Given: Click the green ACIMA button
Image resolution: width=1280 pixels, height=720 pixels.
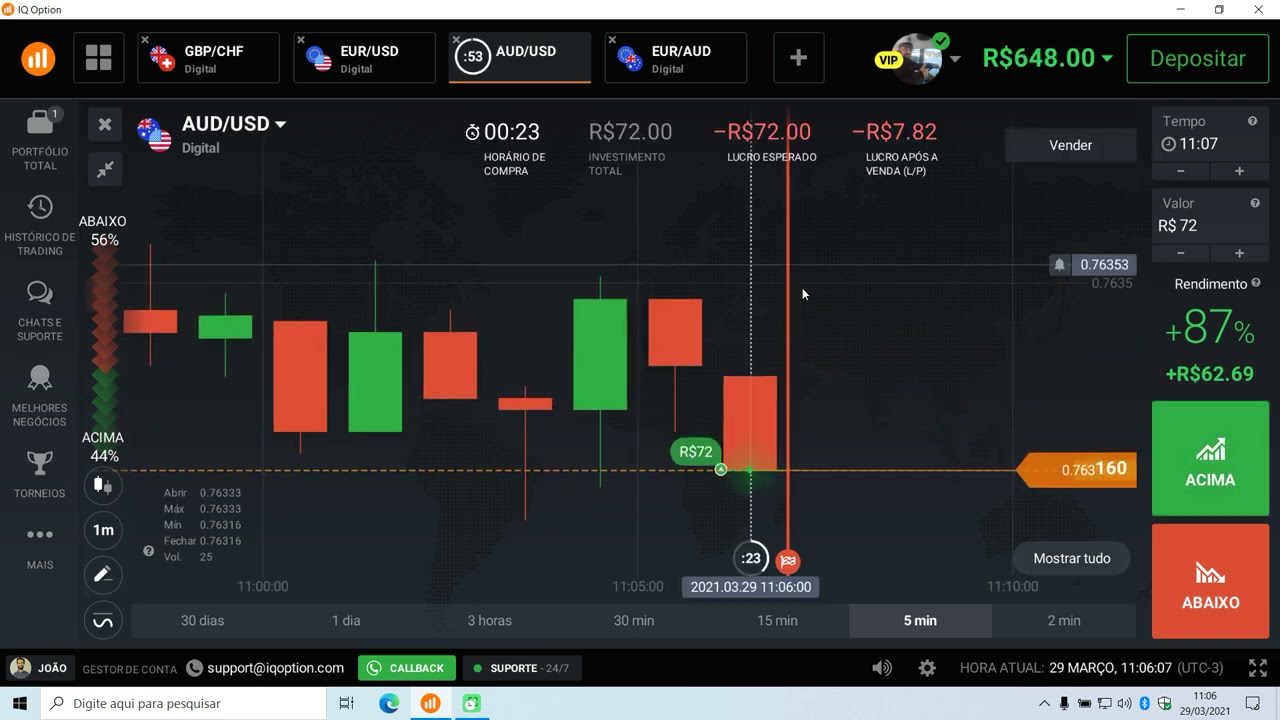Looking at the screenshot, I should 1210,459.
